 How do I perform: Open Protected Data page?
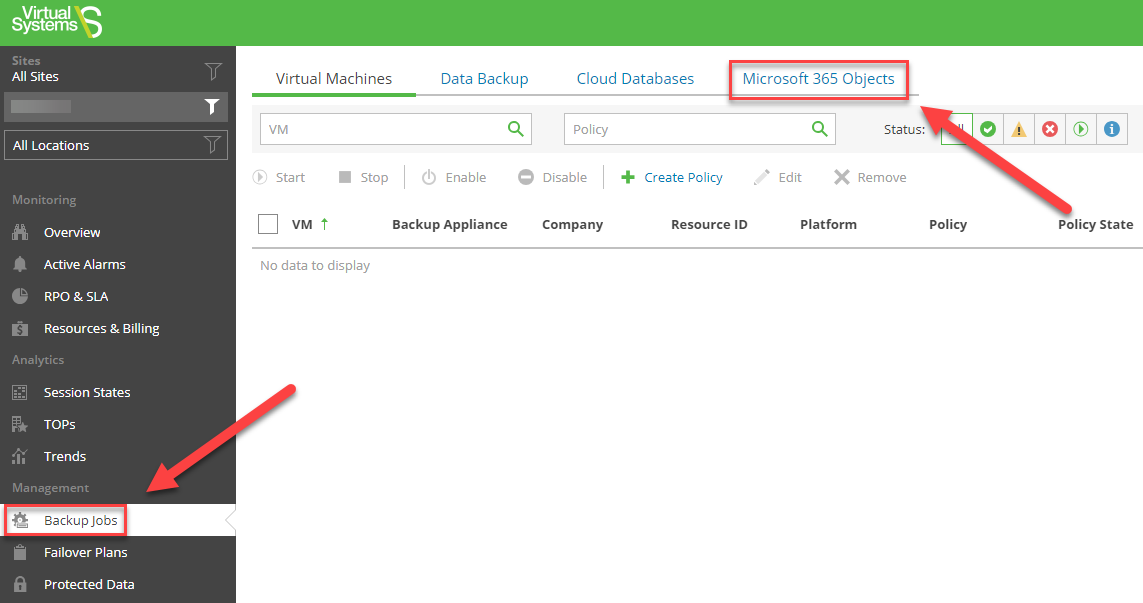pos(89,585)
